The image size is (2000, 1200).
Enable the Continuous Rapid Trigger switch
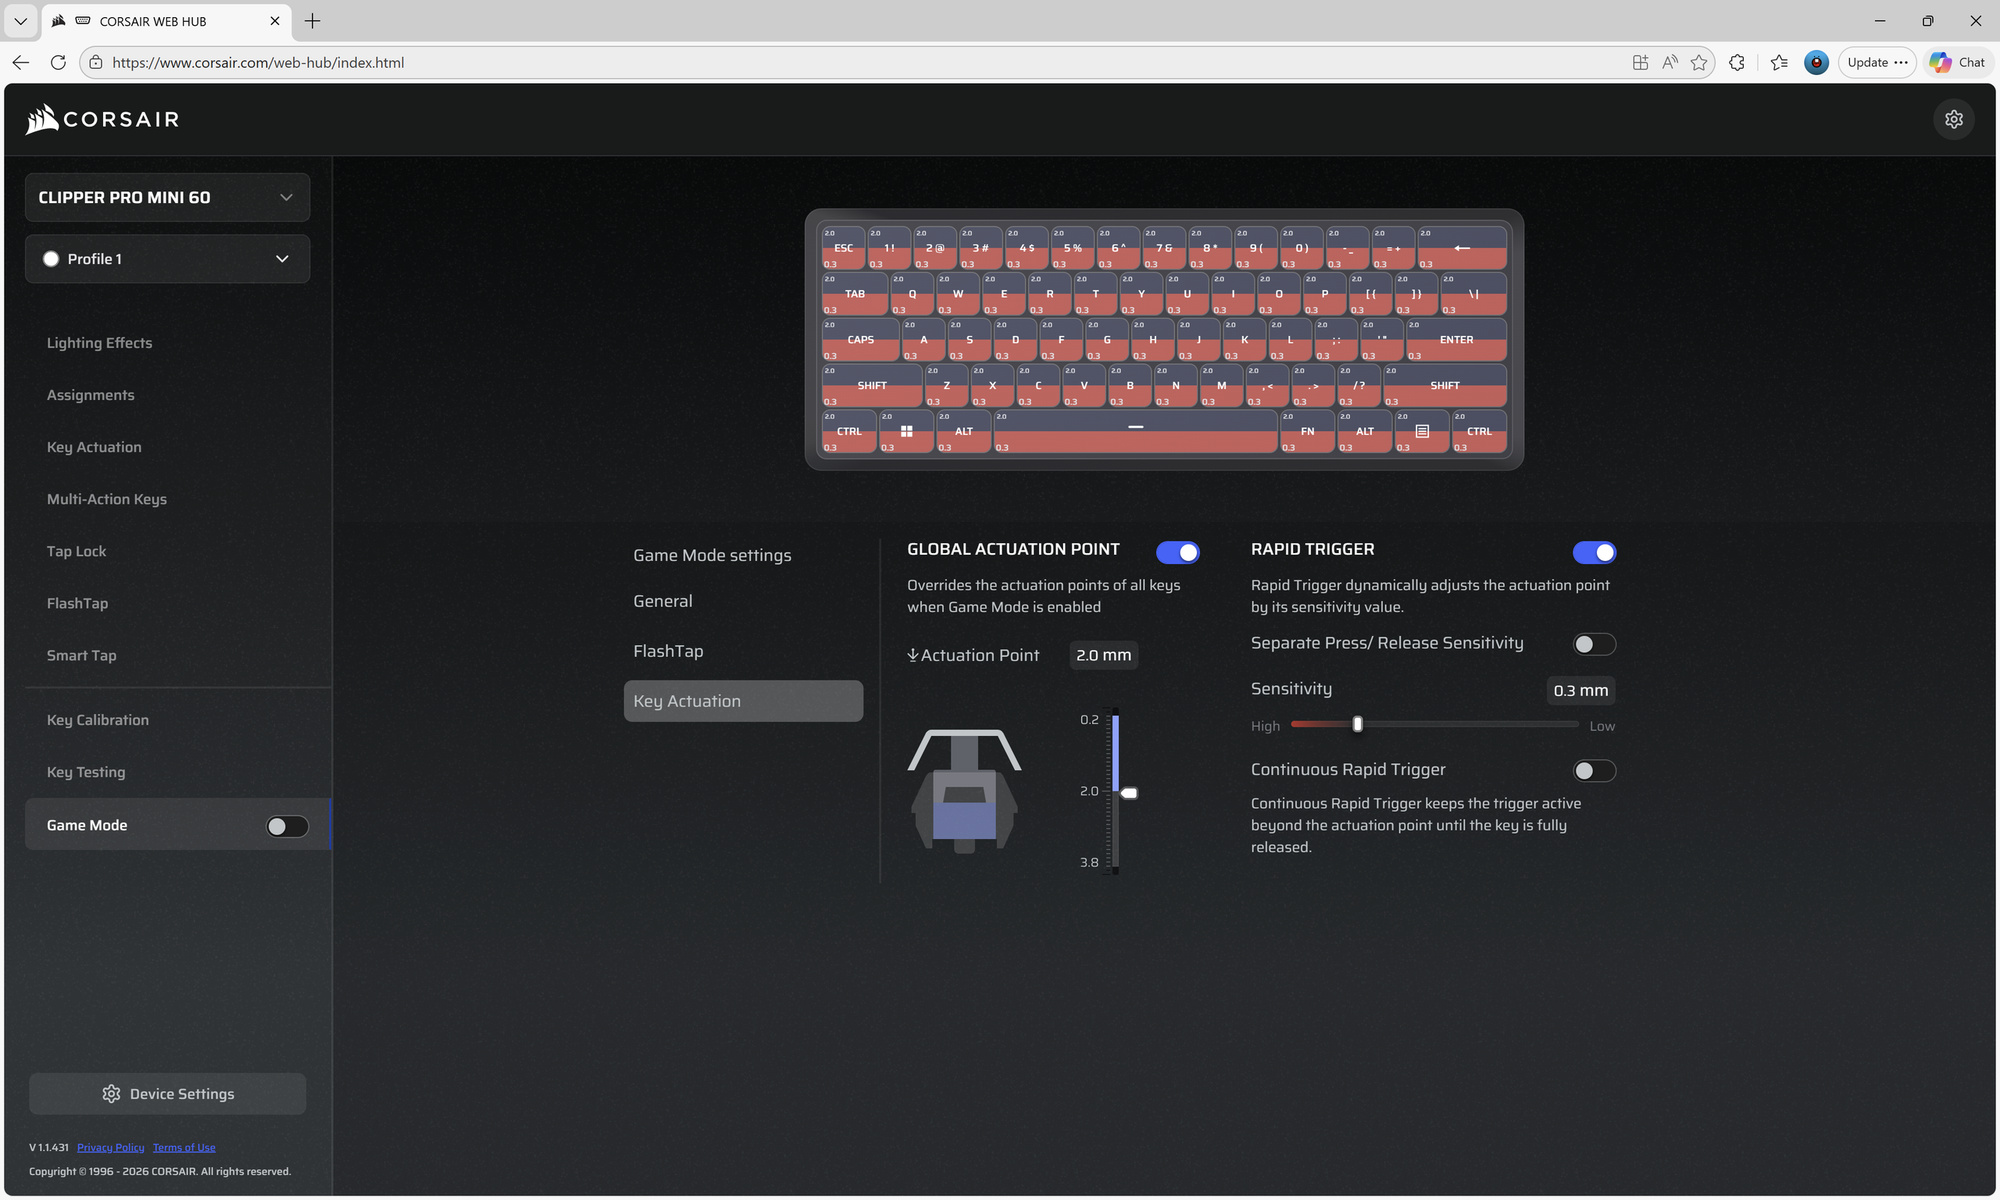point(1594,770)
